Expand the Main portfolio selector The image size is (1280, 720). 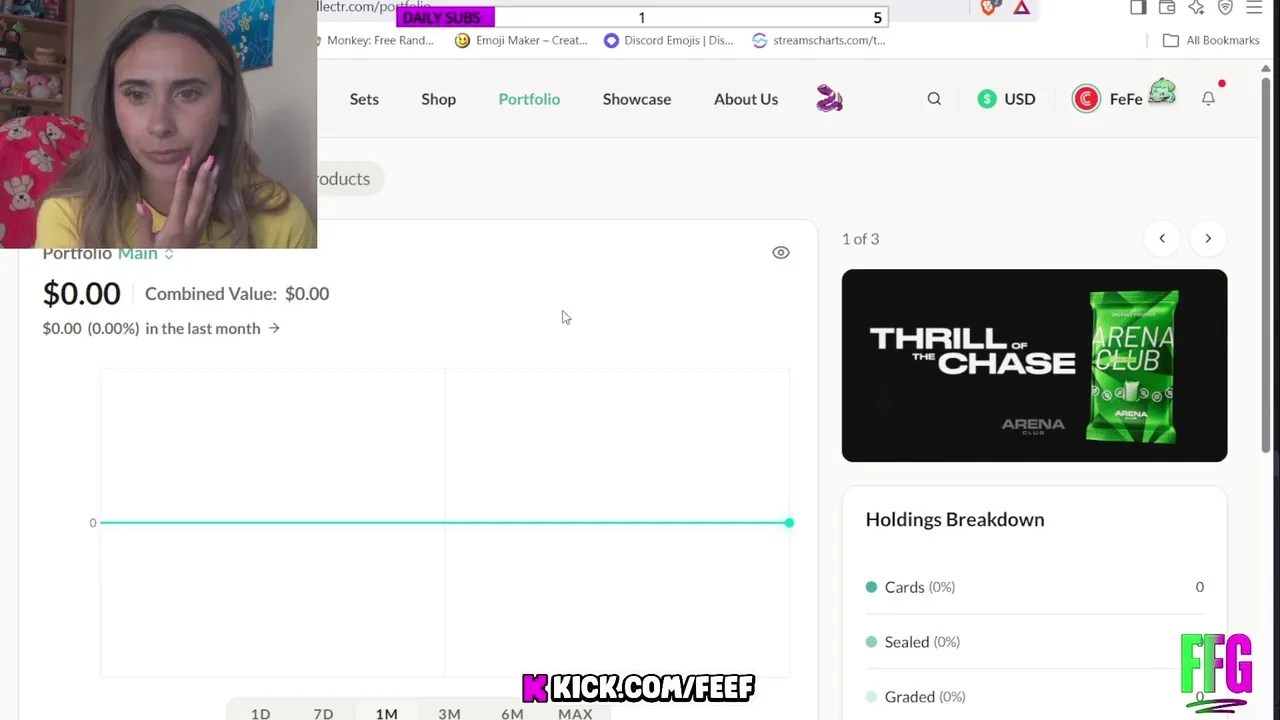tap(146, 253)
